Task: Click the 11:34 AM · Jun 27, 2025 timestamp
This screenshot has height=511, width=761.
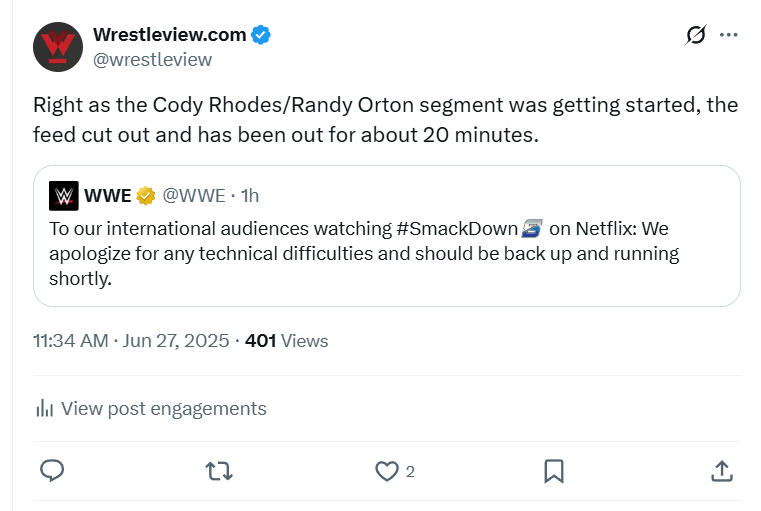Action: click(x=131, y=341)
